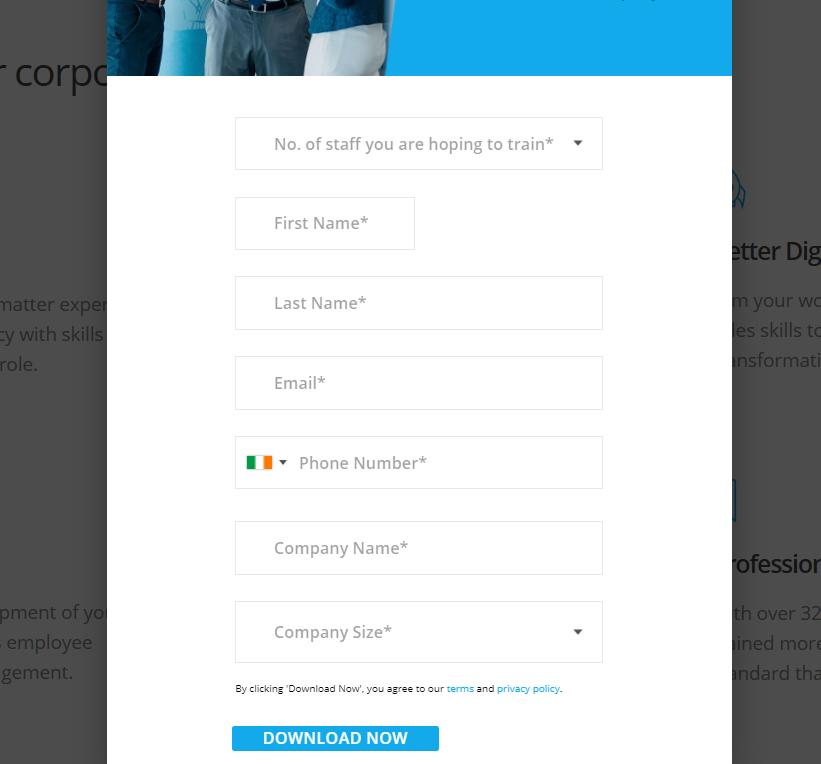Focus the First Name field
Viewport: 821px width, 764px height.
(325, 224)
